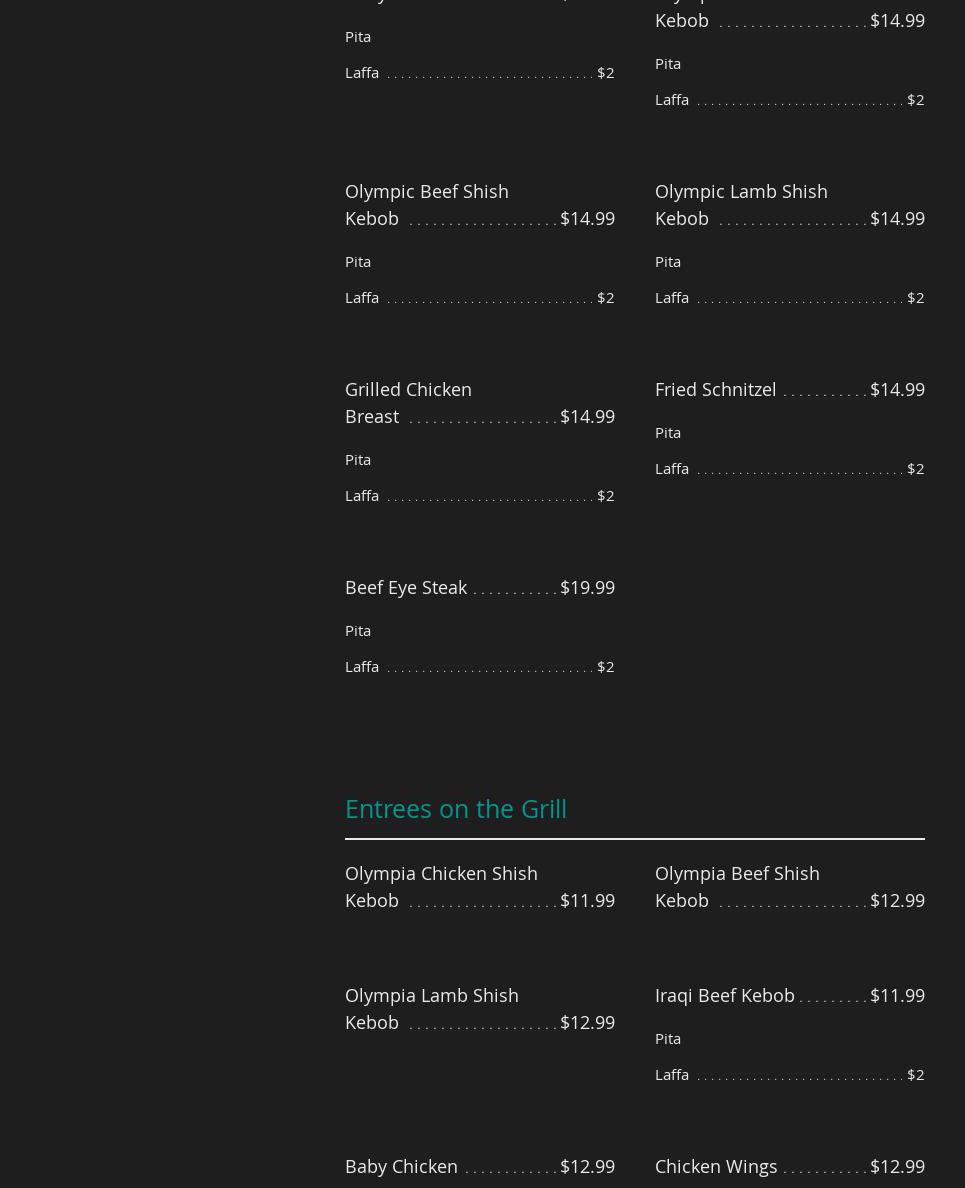The image size is (965, 1188).
Task: Click the Olympic Beef Shish Kebob item
Action: click(427, 204)
